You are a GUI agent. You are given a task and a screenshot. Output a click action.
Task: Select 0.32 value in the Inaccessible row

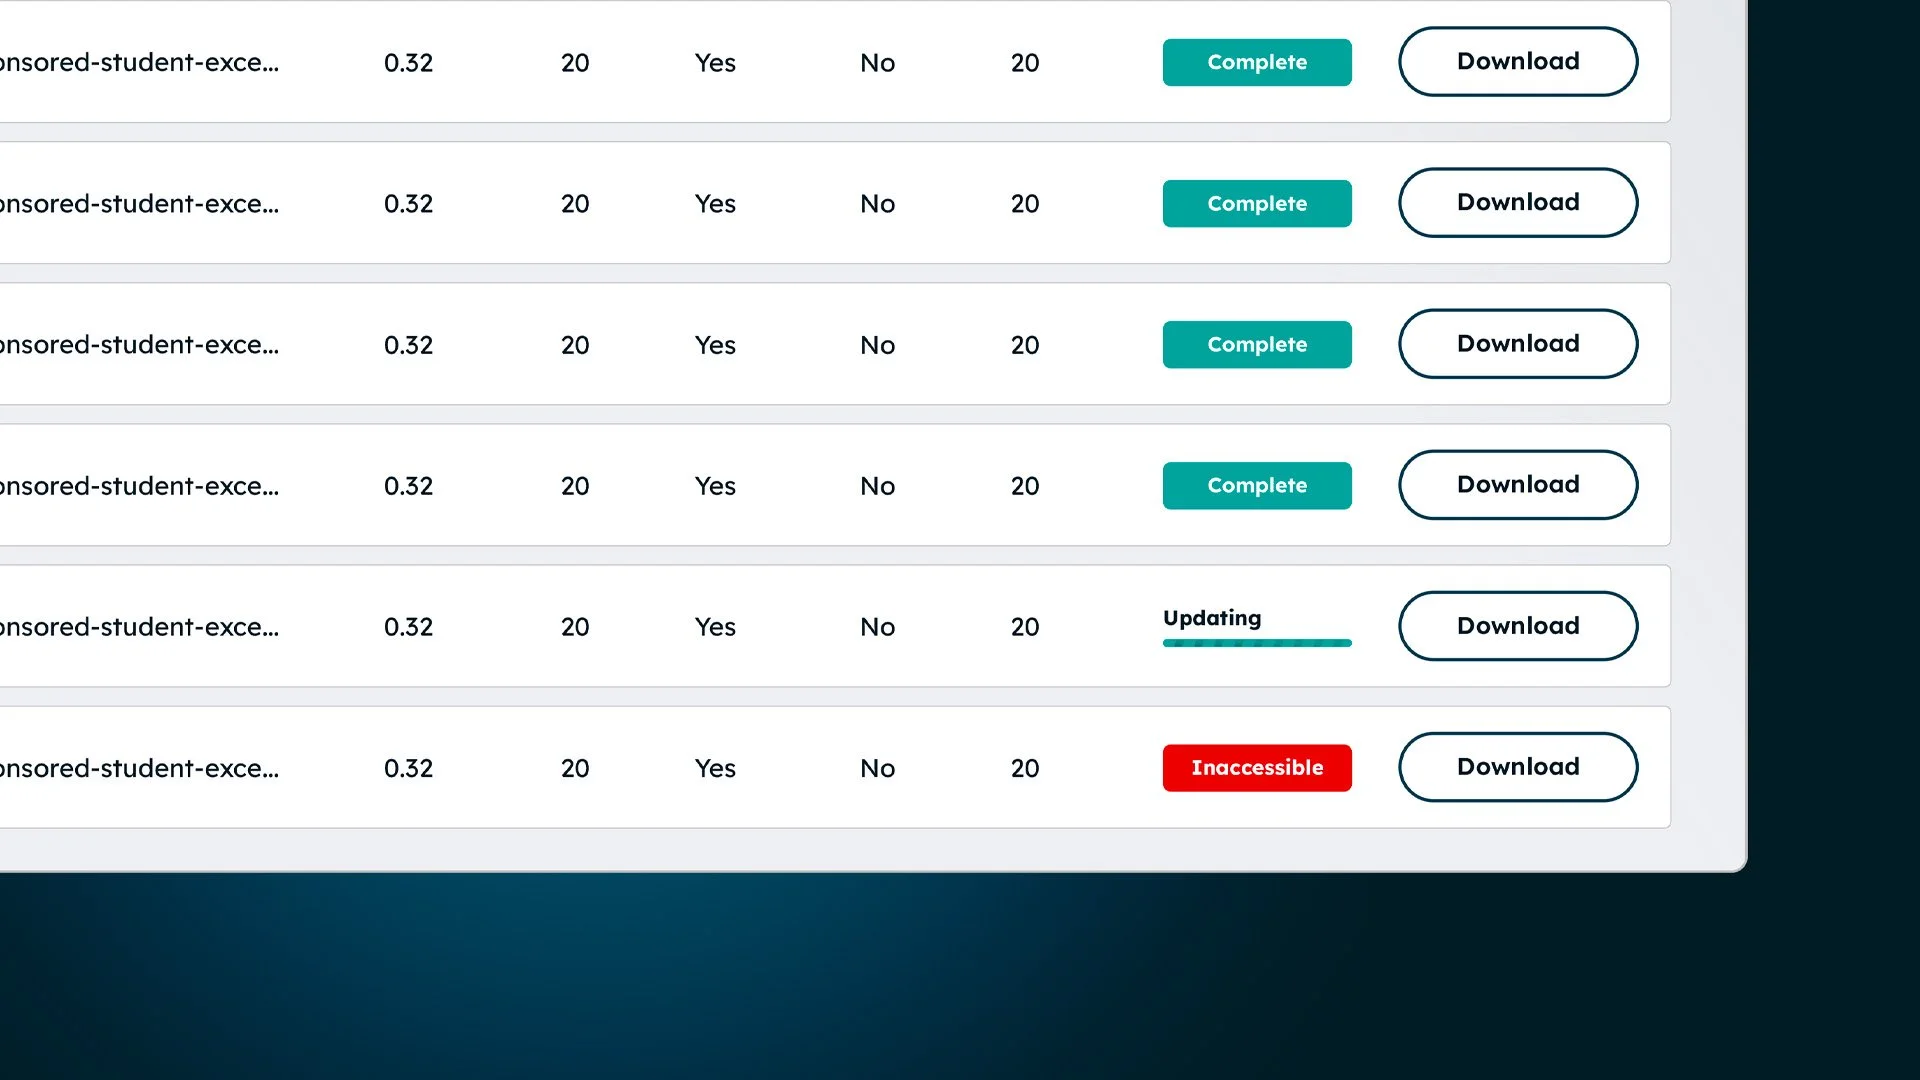point(408,768)
